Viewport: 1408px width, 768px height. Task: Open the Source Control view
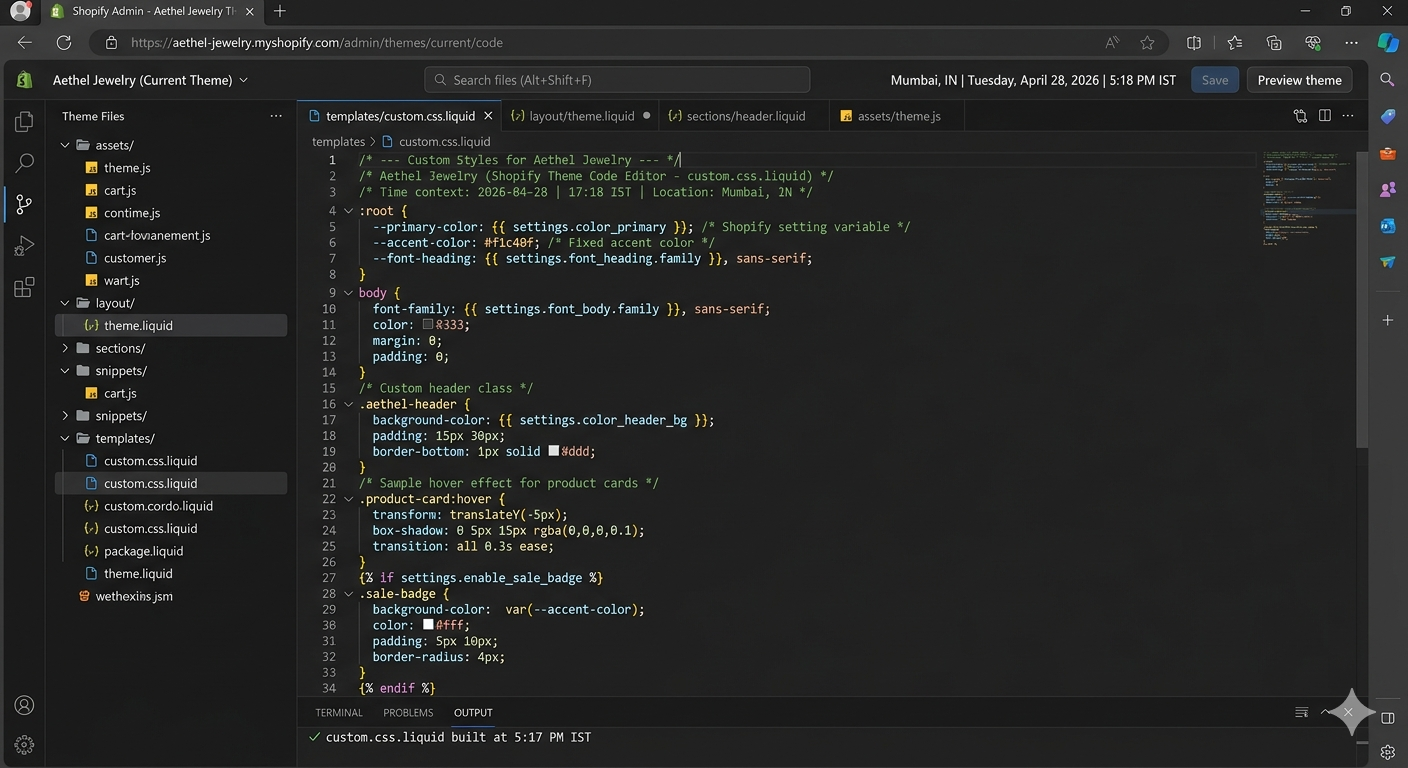25,205
